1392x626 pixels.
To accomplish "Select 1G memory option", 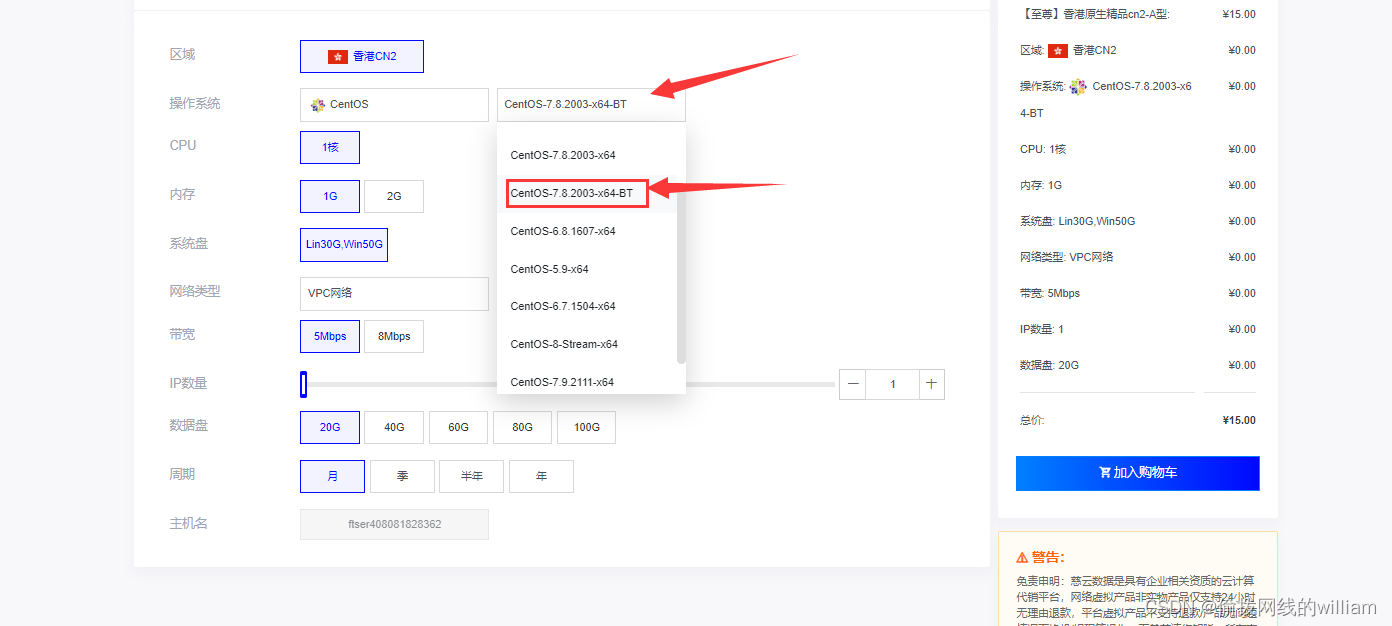I will (x=330, y=196).
